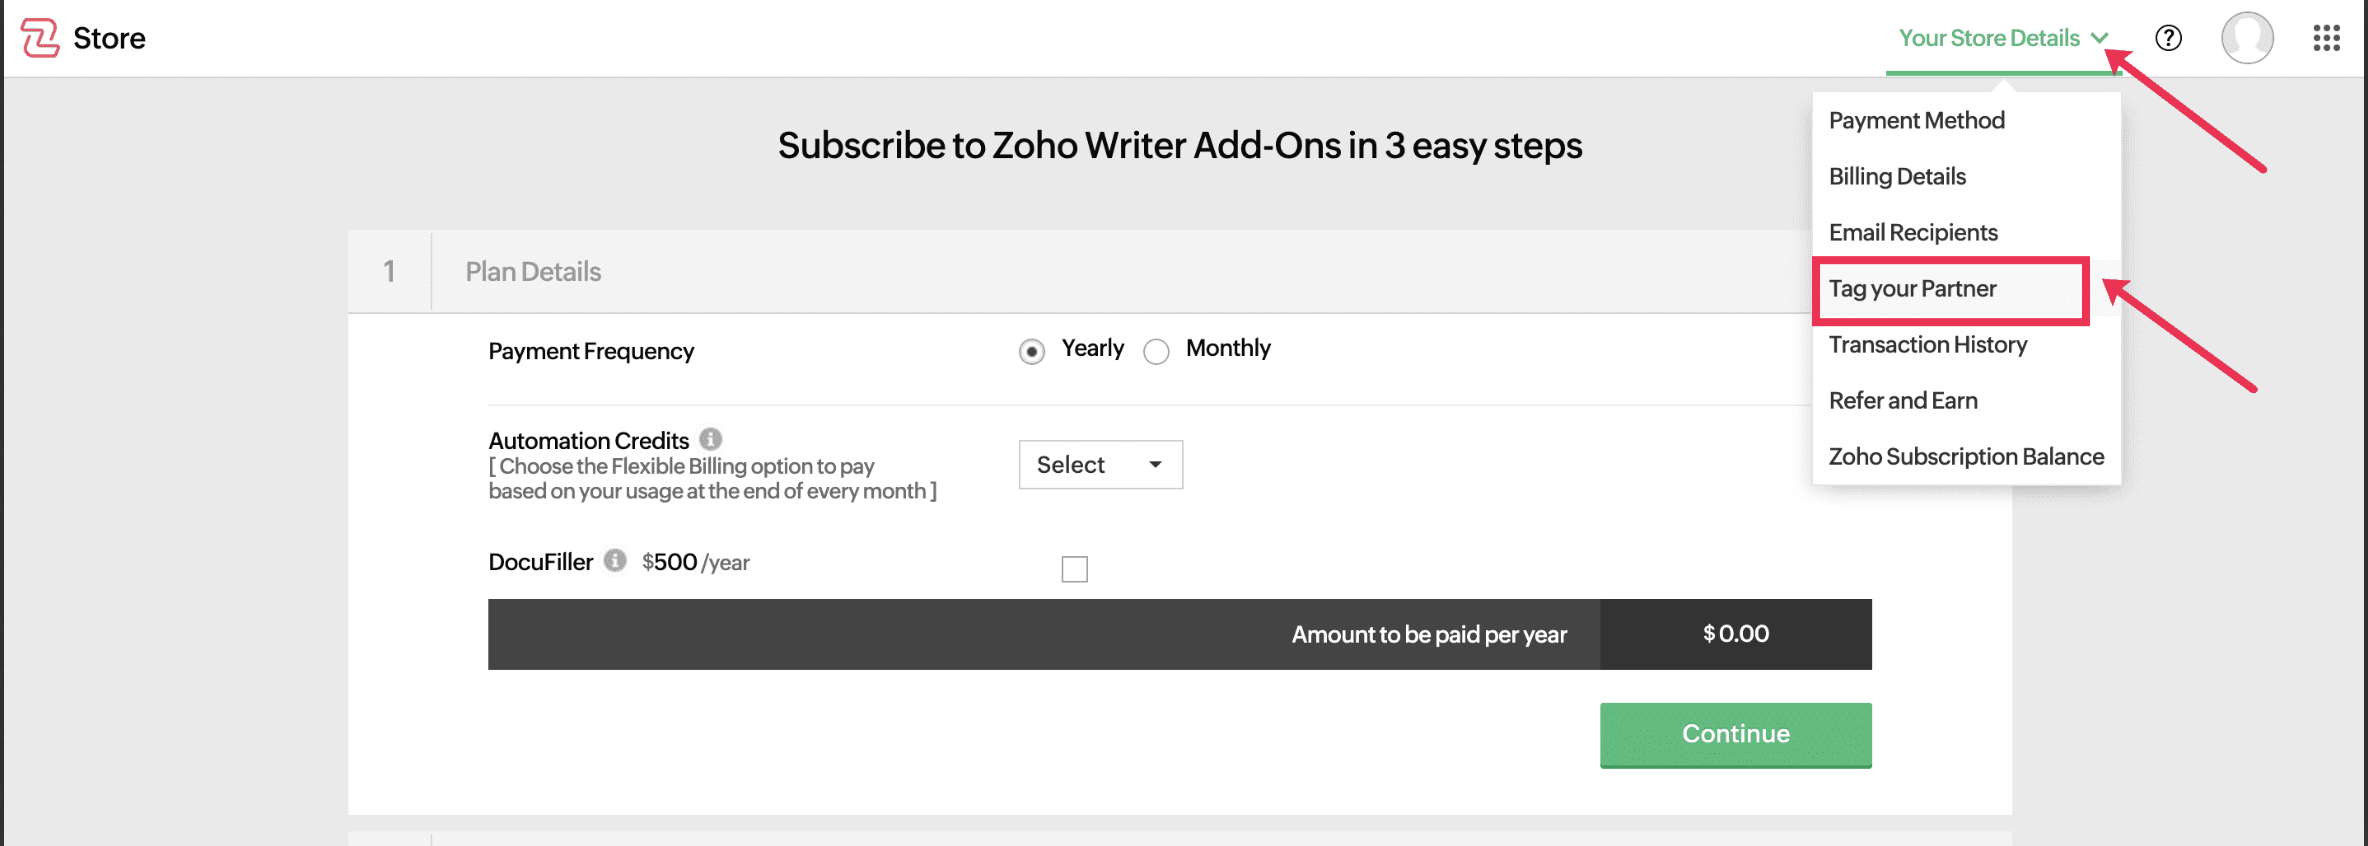This screenshot has height=846, width=2368.
Task: Click the green Continue button
Action: click(x=1735, y=735)
